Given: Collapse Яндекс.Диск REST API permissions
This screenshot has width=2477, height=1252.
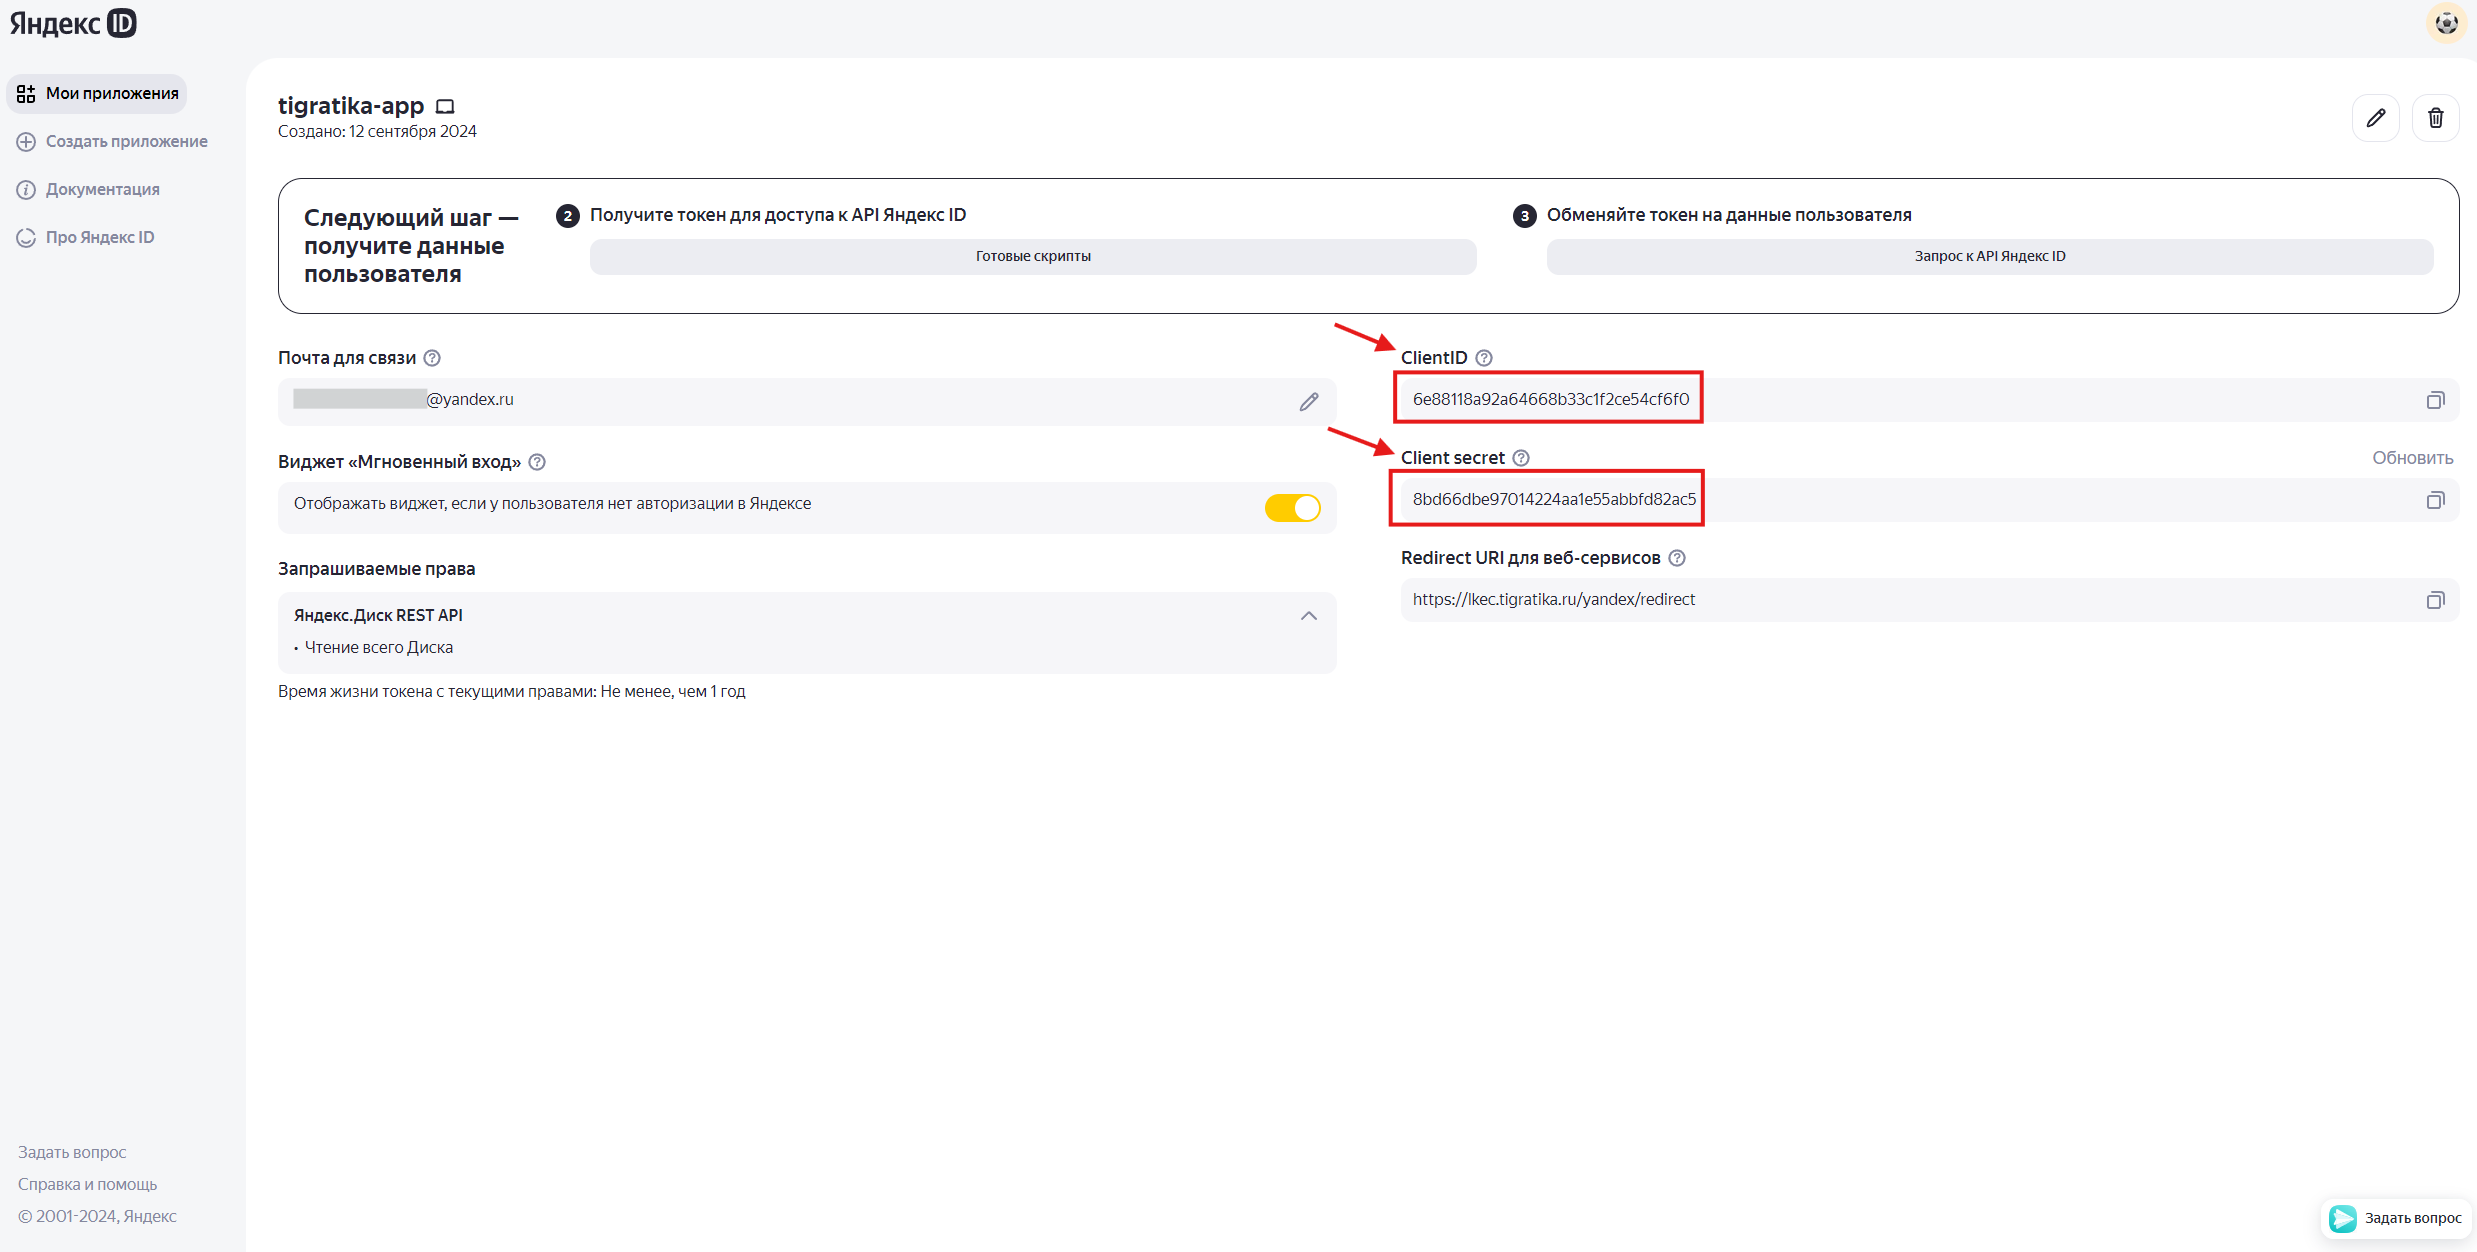Looking at the screenshot, I should [1309, 616].
